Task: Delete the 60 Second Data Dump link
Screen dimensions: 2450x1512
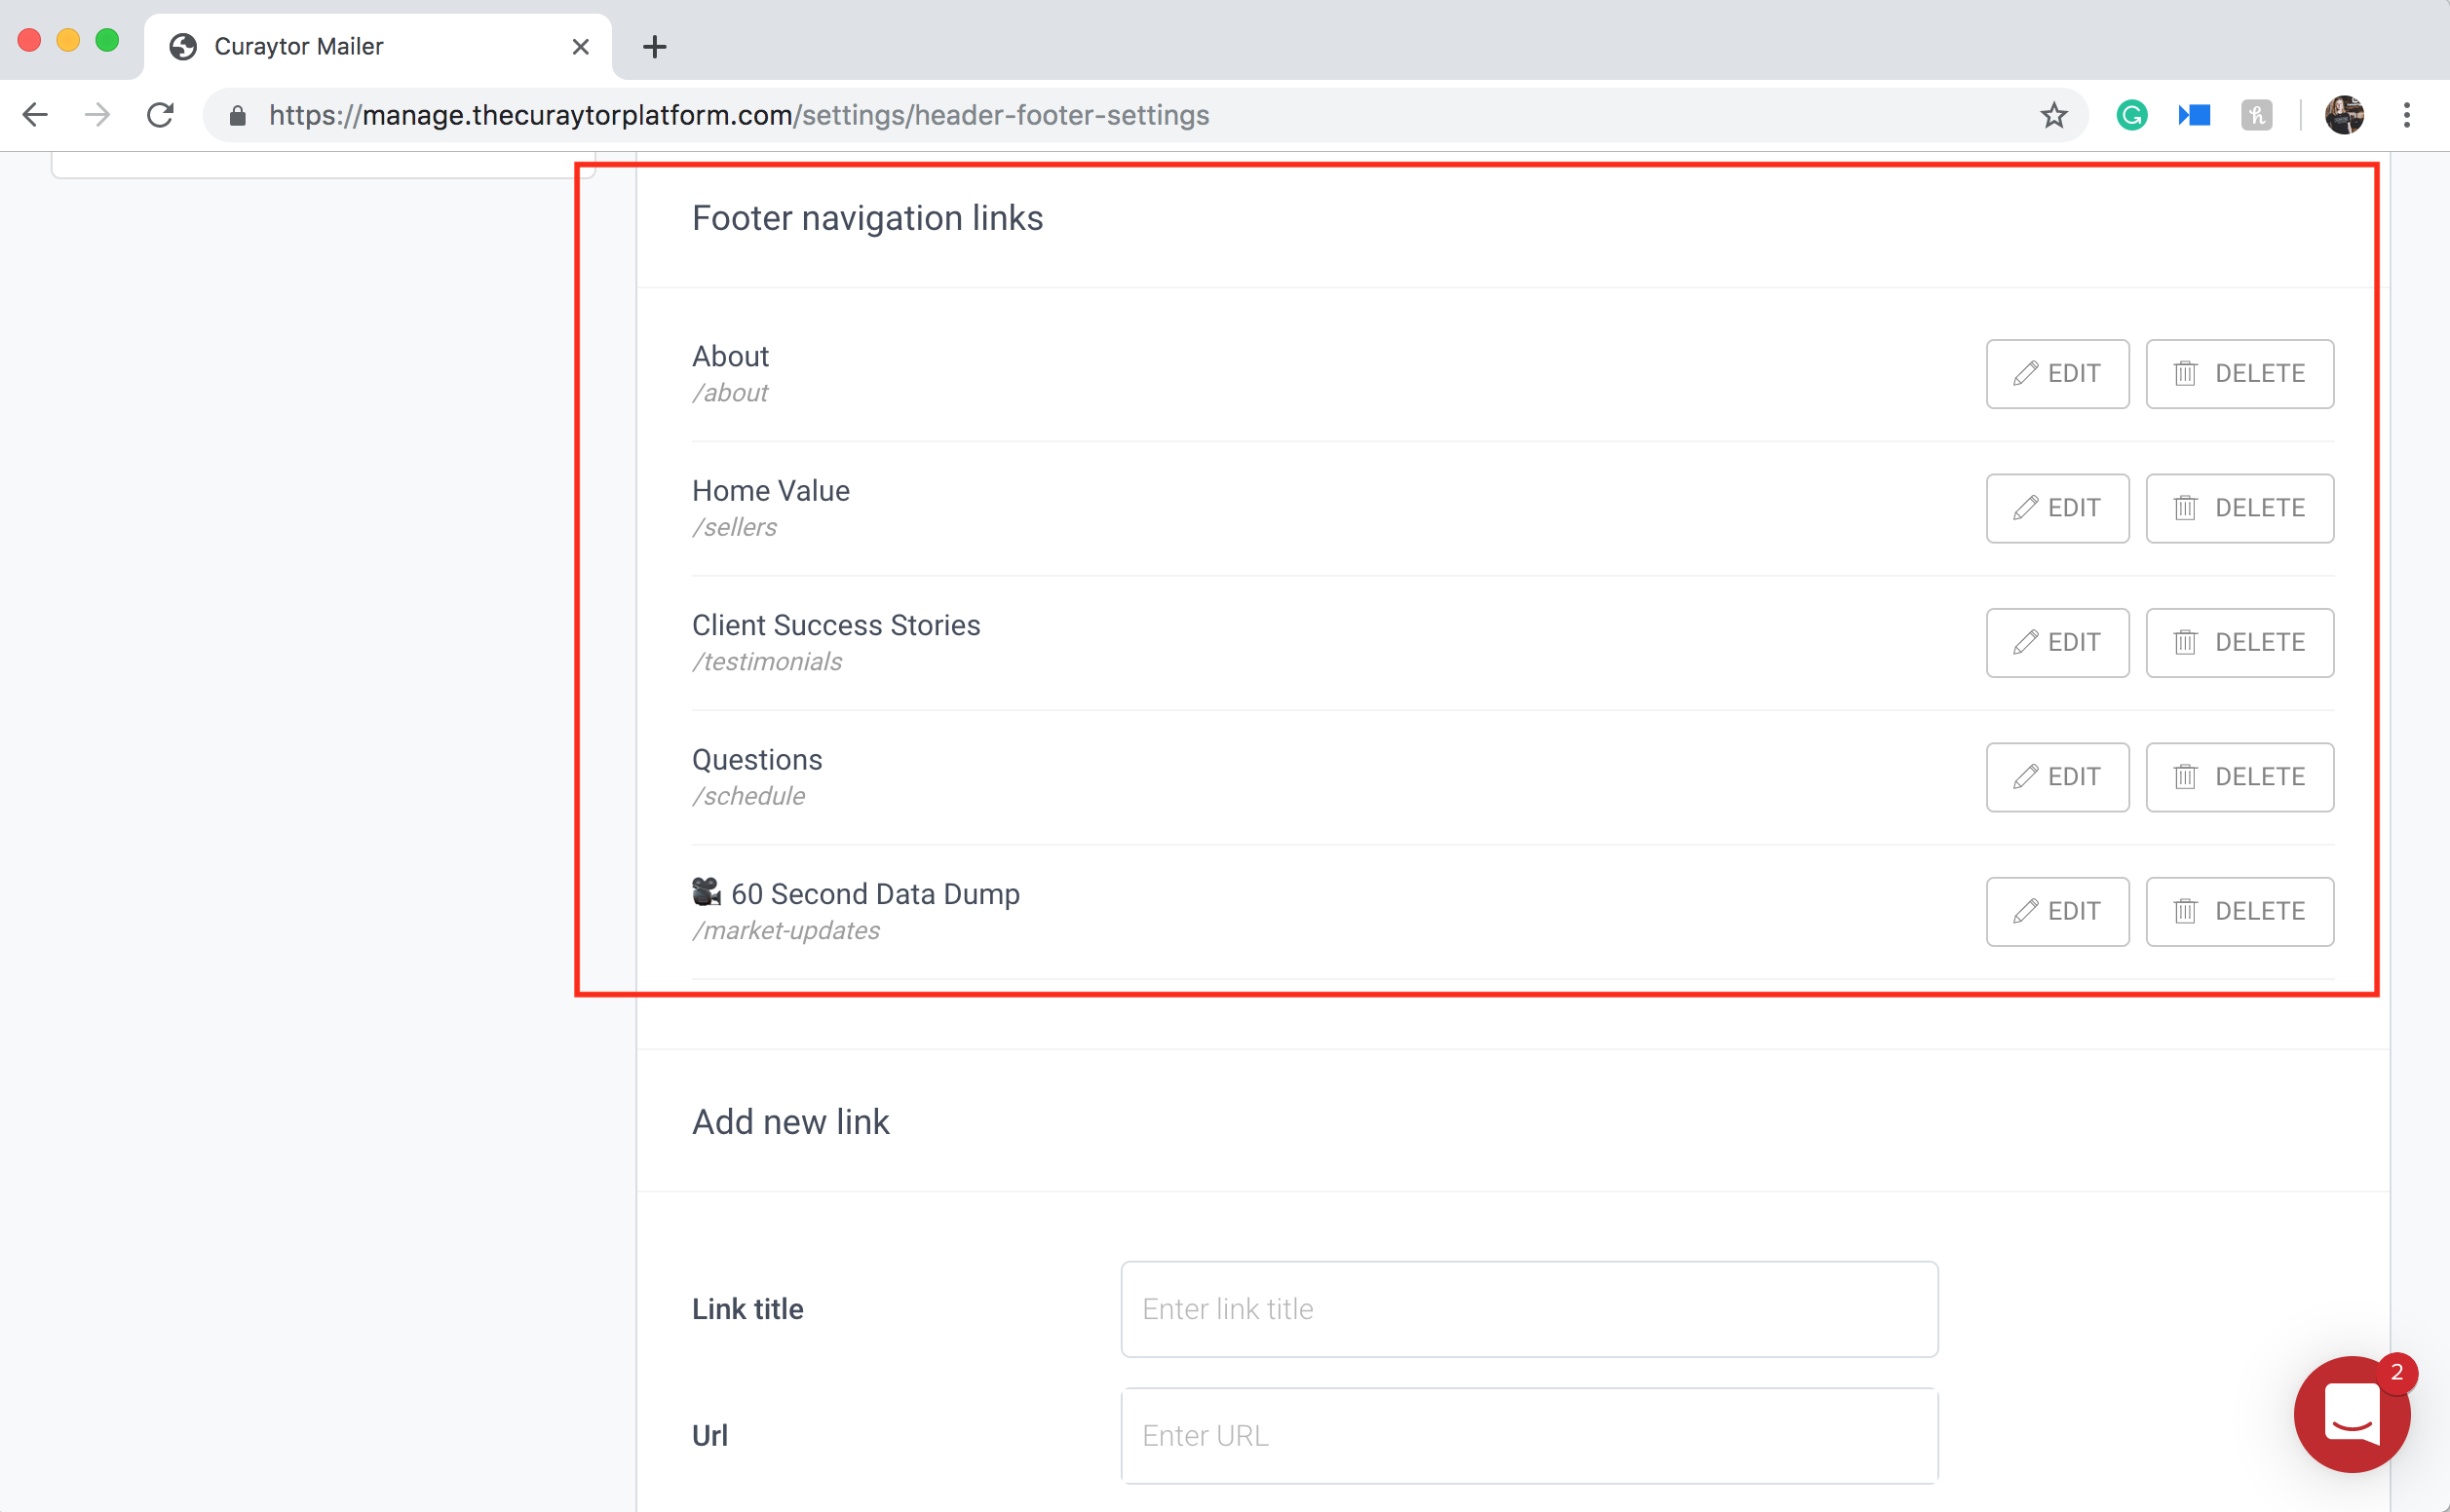Action: [x=2239, y=912]
